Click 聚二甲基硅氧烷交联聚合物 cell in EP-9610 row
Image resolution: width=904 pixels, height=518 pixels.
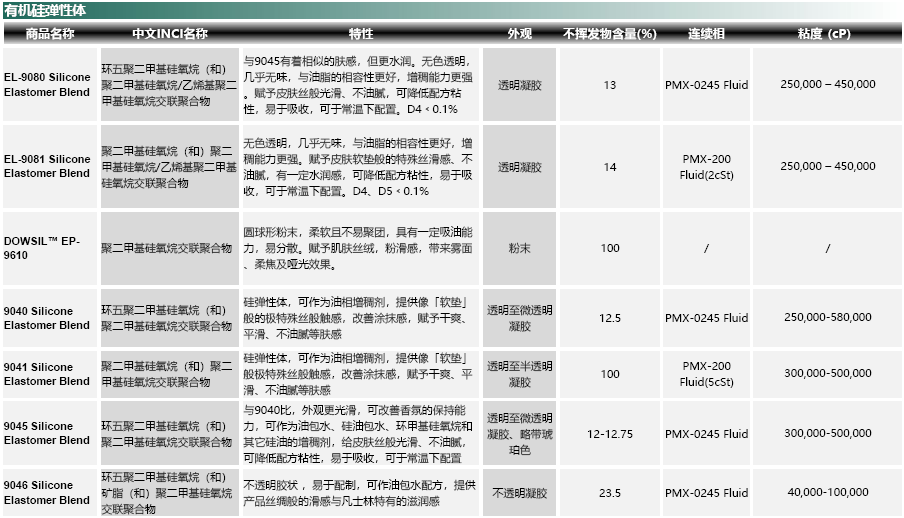coord(170,248)
